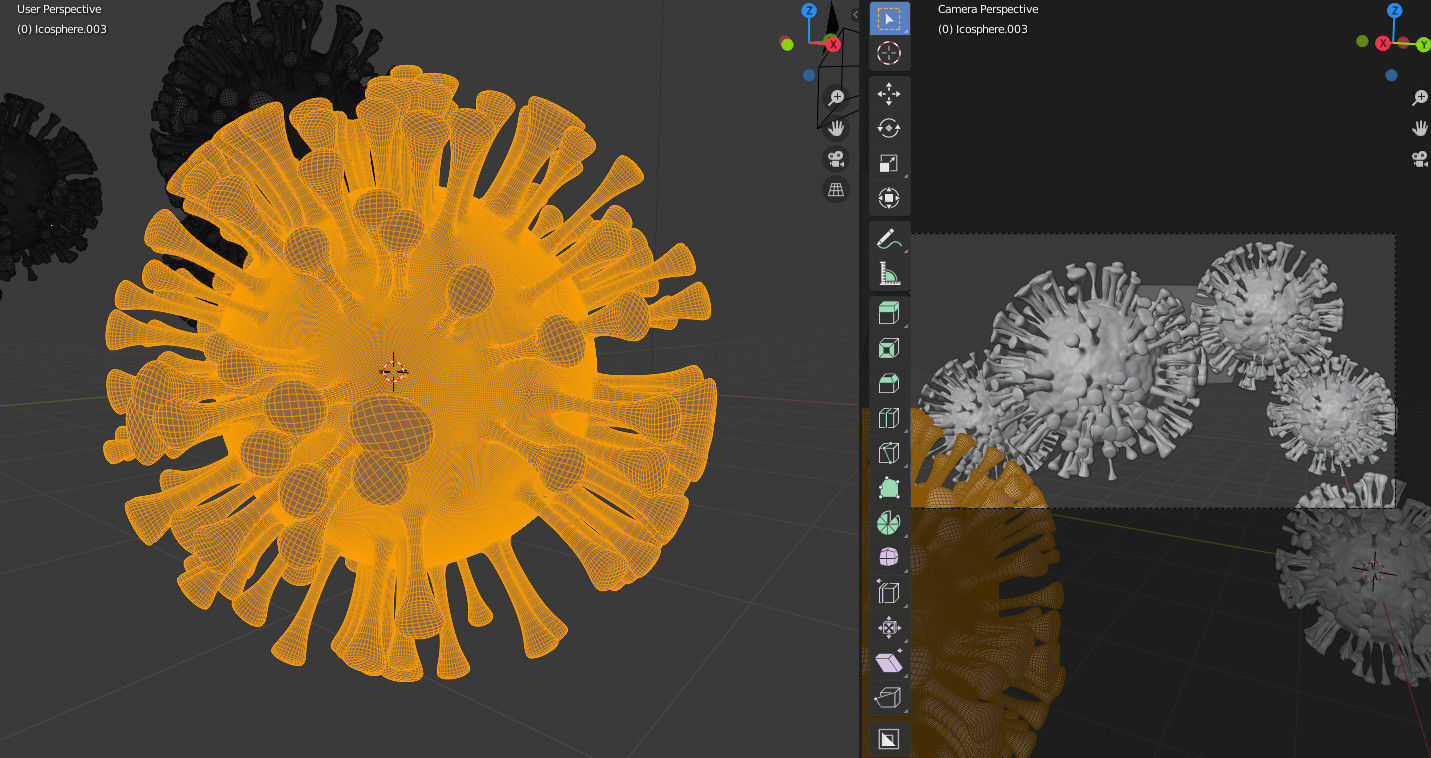Pick the Scale tool

(x=889, y=163)
